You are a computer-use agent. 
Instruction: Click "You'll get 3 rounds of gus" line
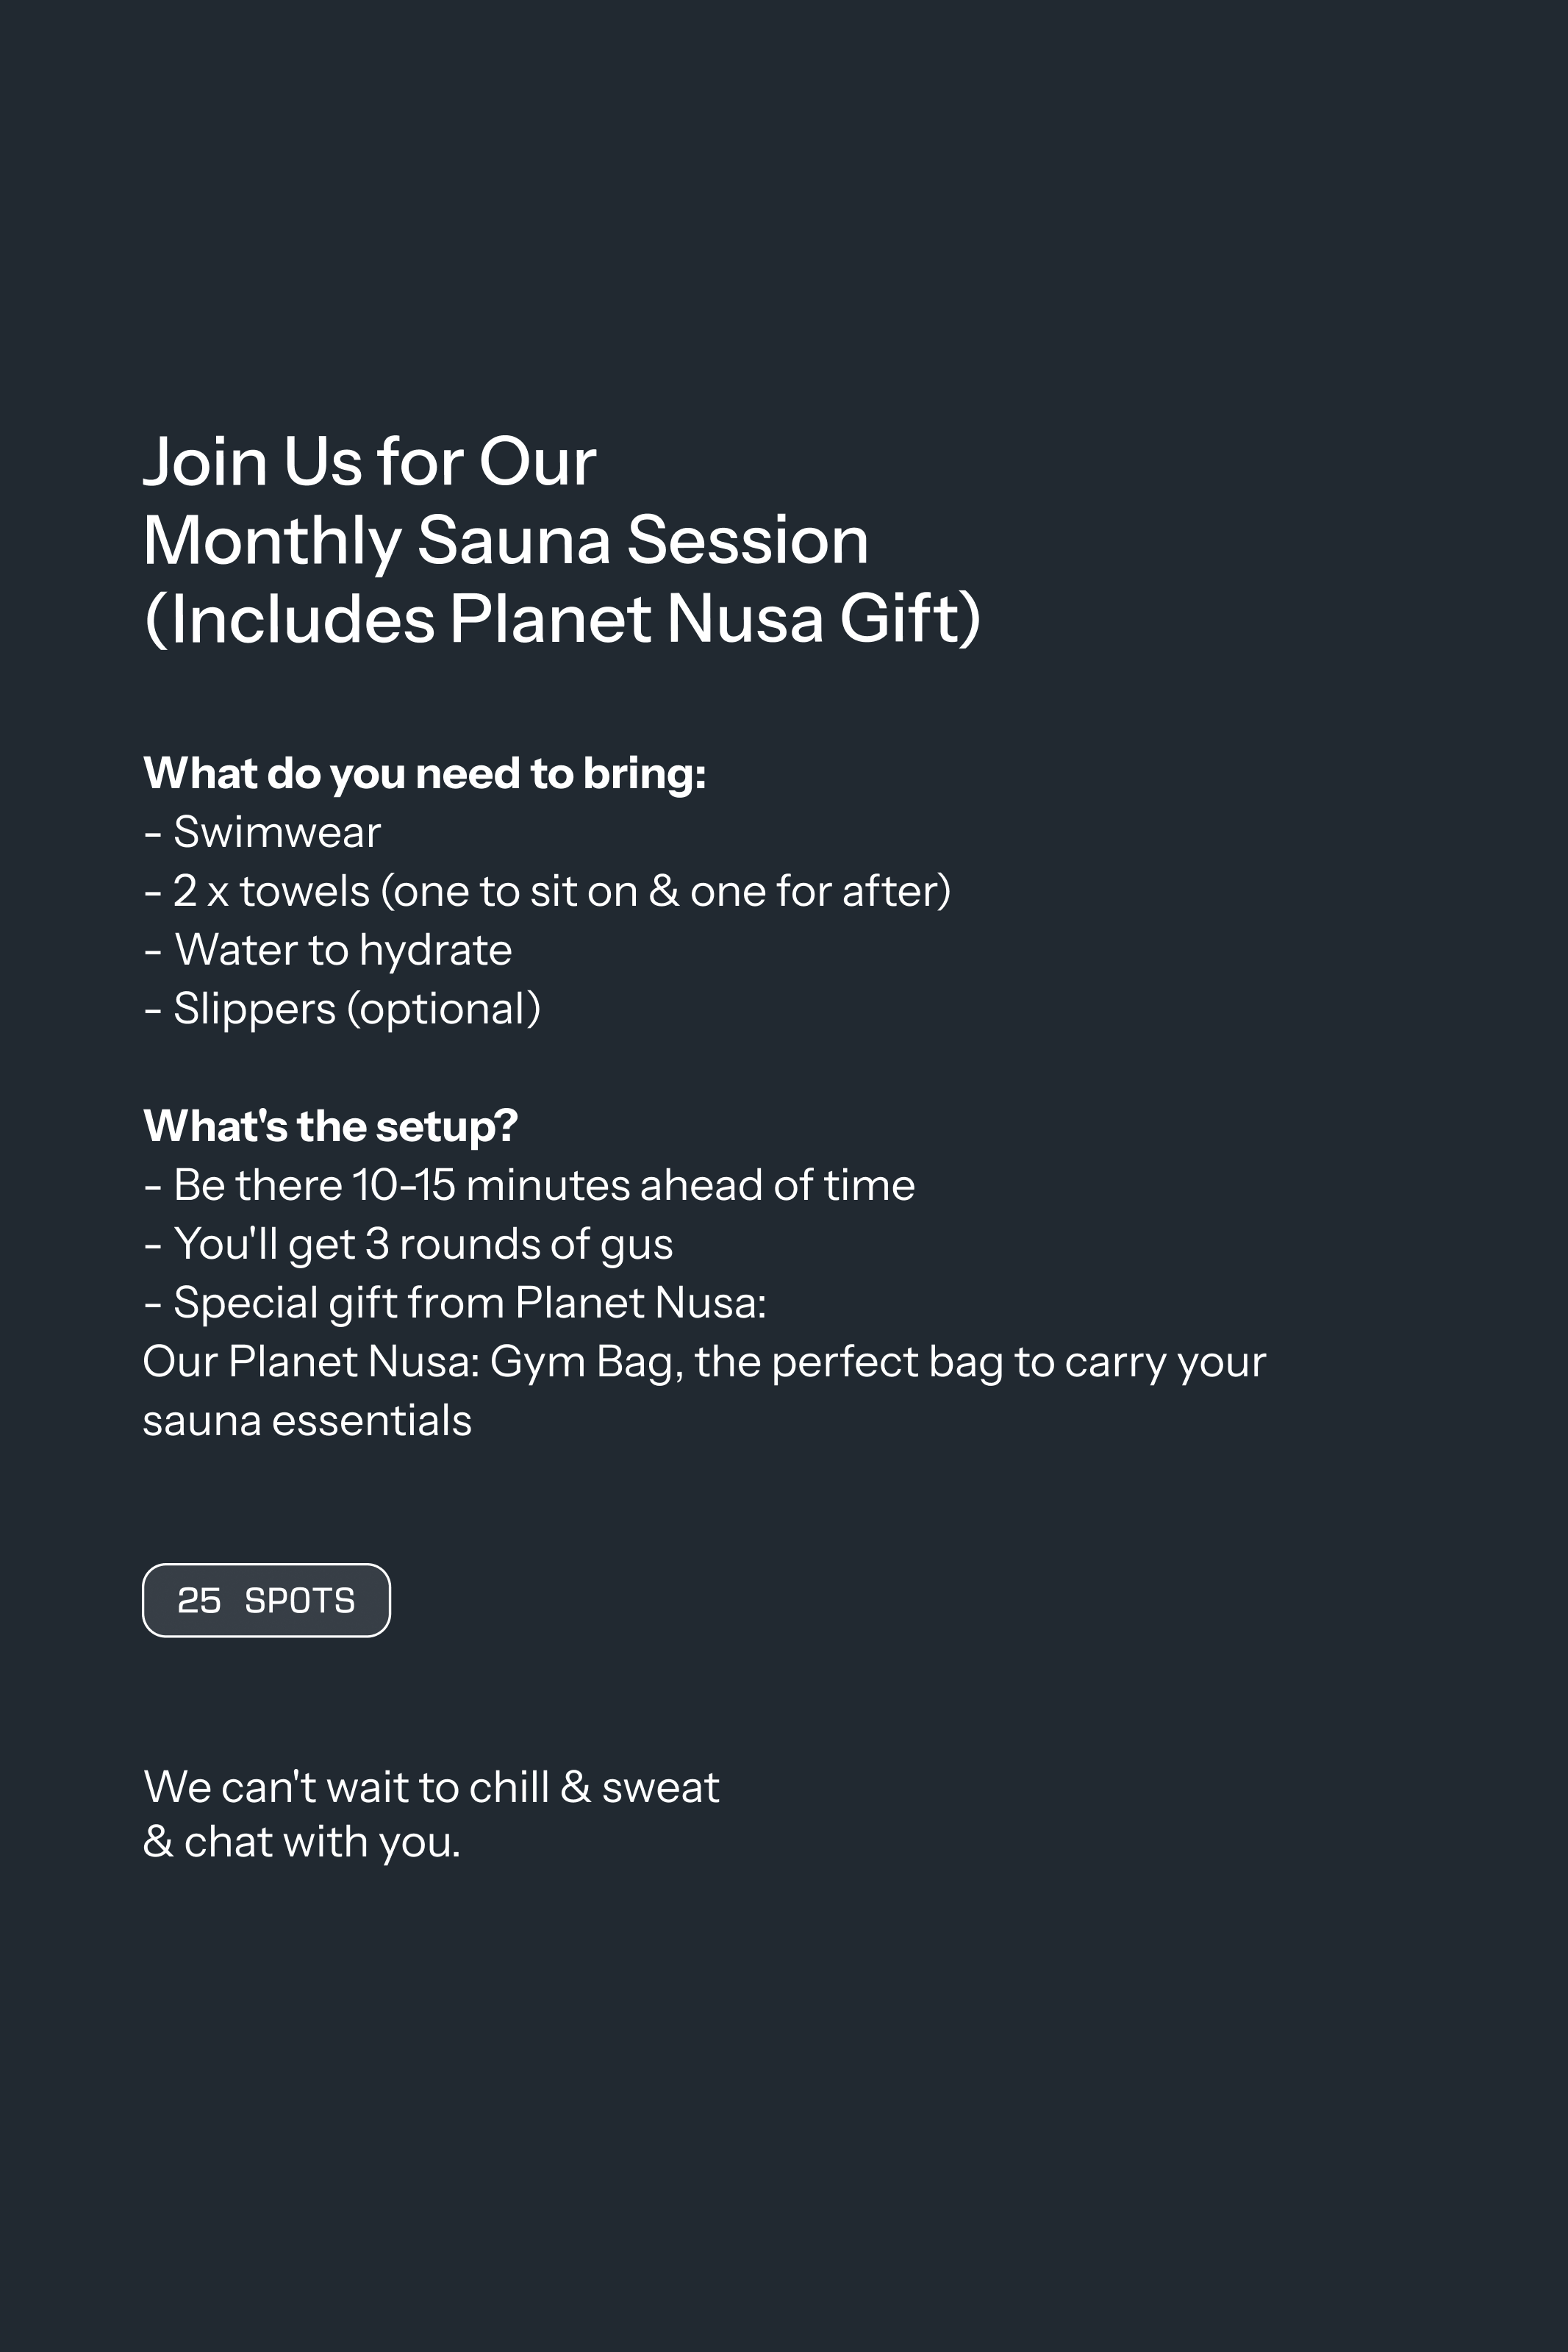pos(408,1244)
